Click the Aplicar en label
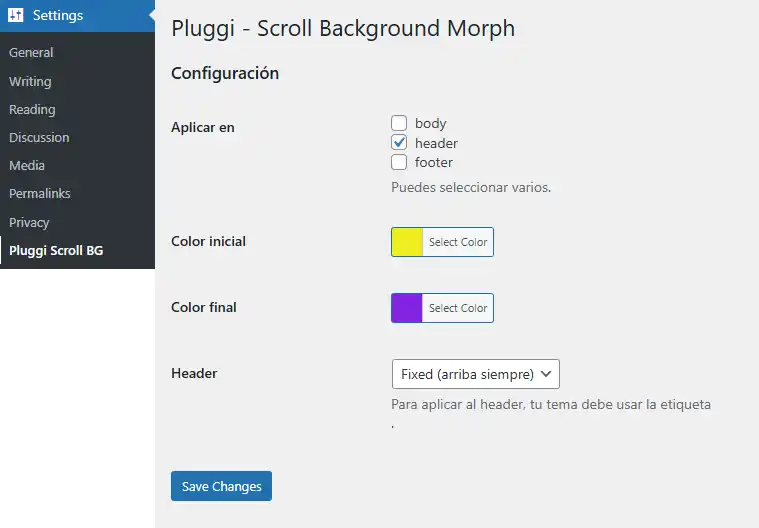This screenshot has width=759, height=528. pos(203,127)
